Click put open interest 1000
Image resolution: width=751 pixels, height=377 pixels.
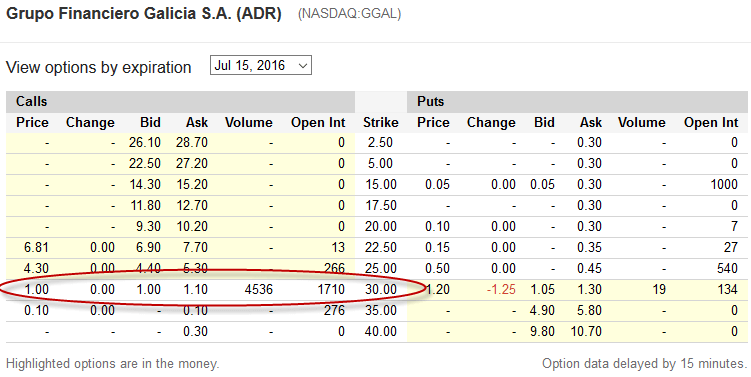point(724,185)
